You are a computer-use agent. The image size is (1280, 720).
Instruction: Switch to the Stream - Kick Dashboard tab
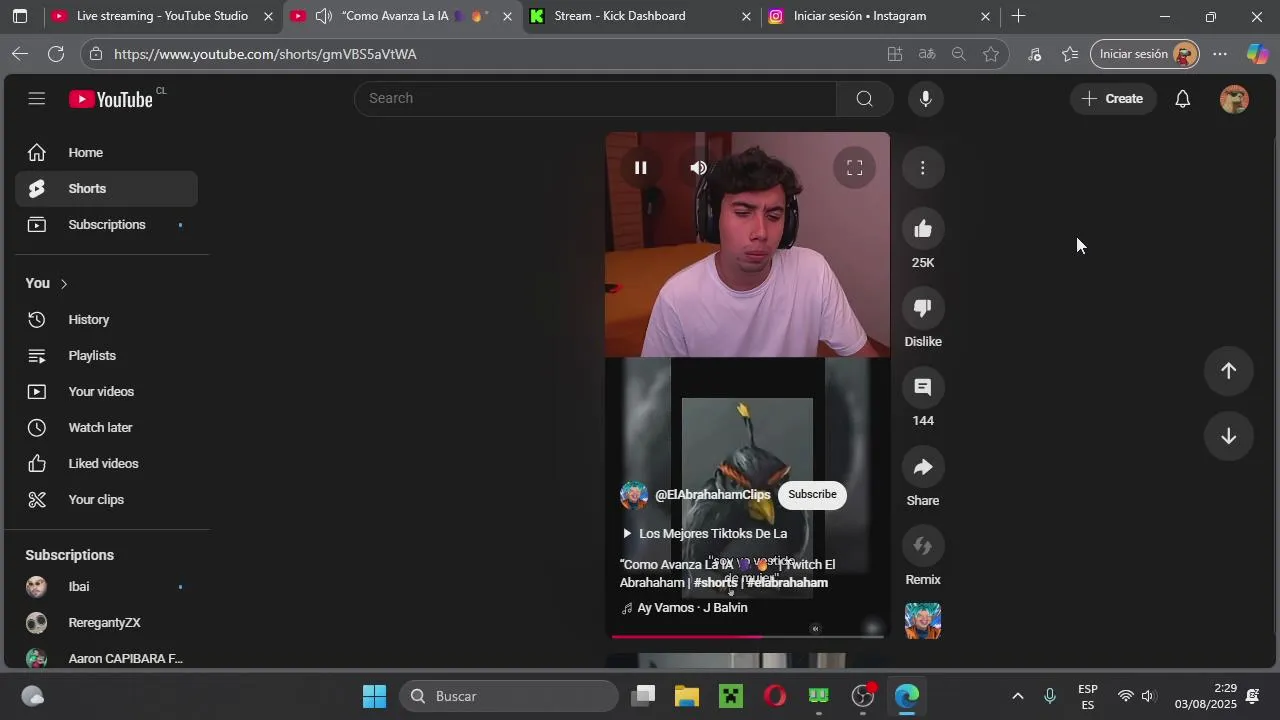click(x=640, y=16)
